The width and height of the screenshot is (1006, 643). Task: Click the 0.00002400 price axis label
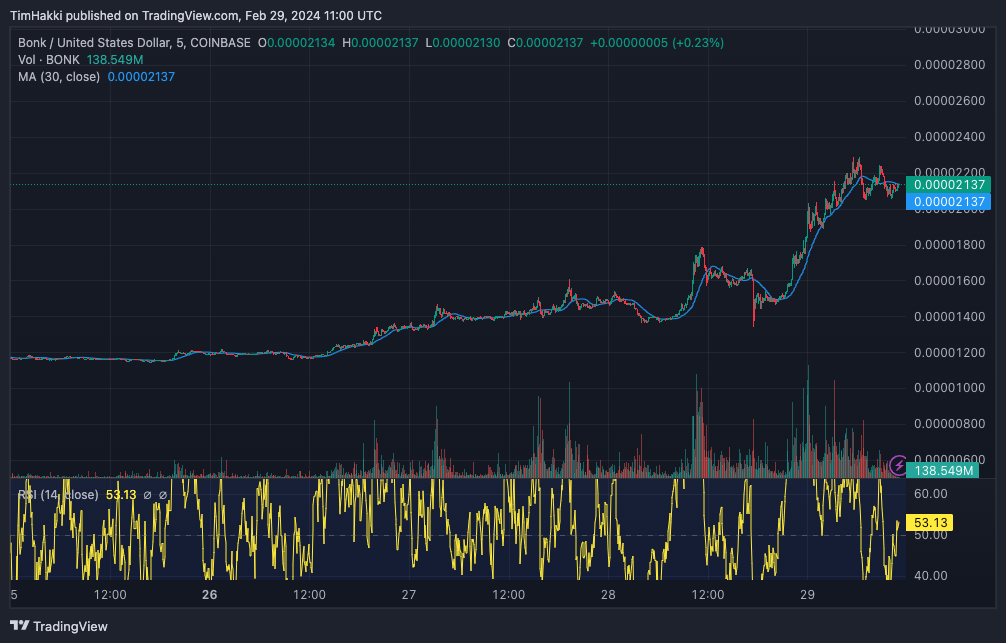click(950, 137)
